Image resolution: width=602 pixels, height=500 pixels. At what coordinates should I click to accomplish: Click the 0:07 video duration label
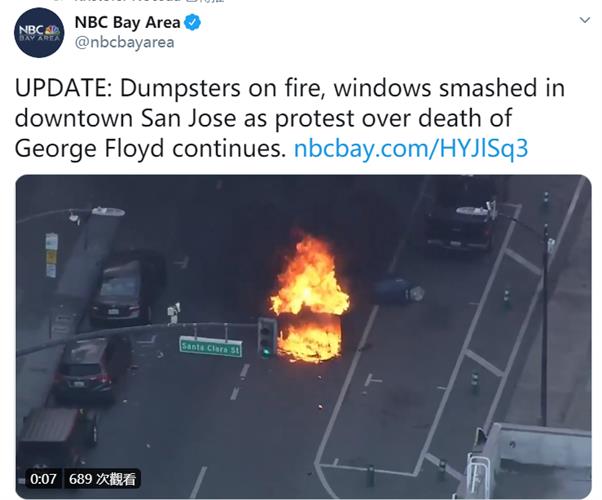43,479
